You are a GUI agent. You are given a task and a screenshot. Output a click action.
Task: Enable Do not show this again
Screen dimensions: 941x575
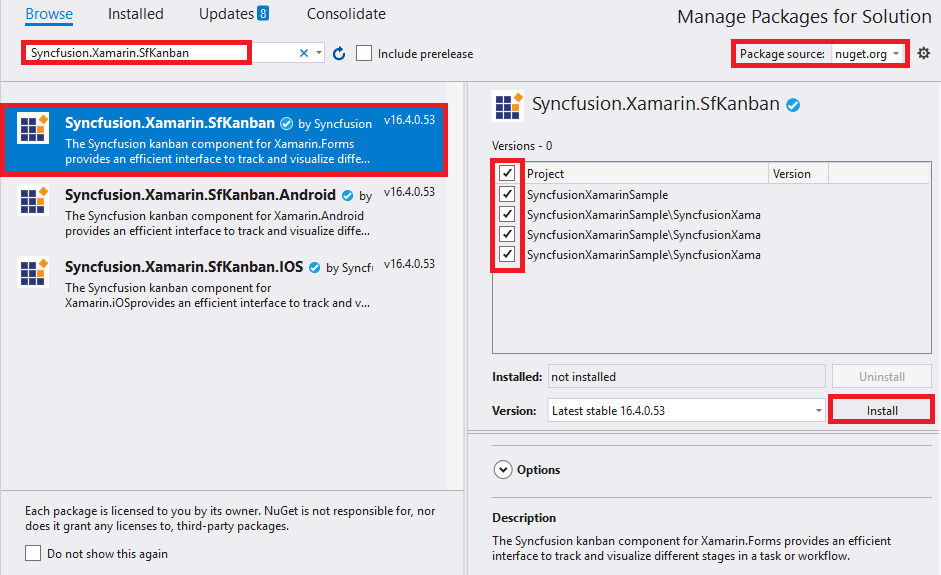coord(33,553)
